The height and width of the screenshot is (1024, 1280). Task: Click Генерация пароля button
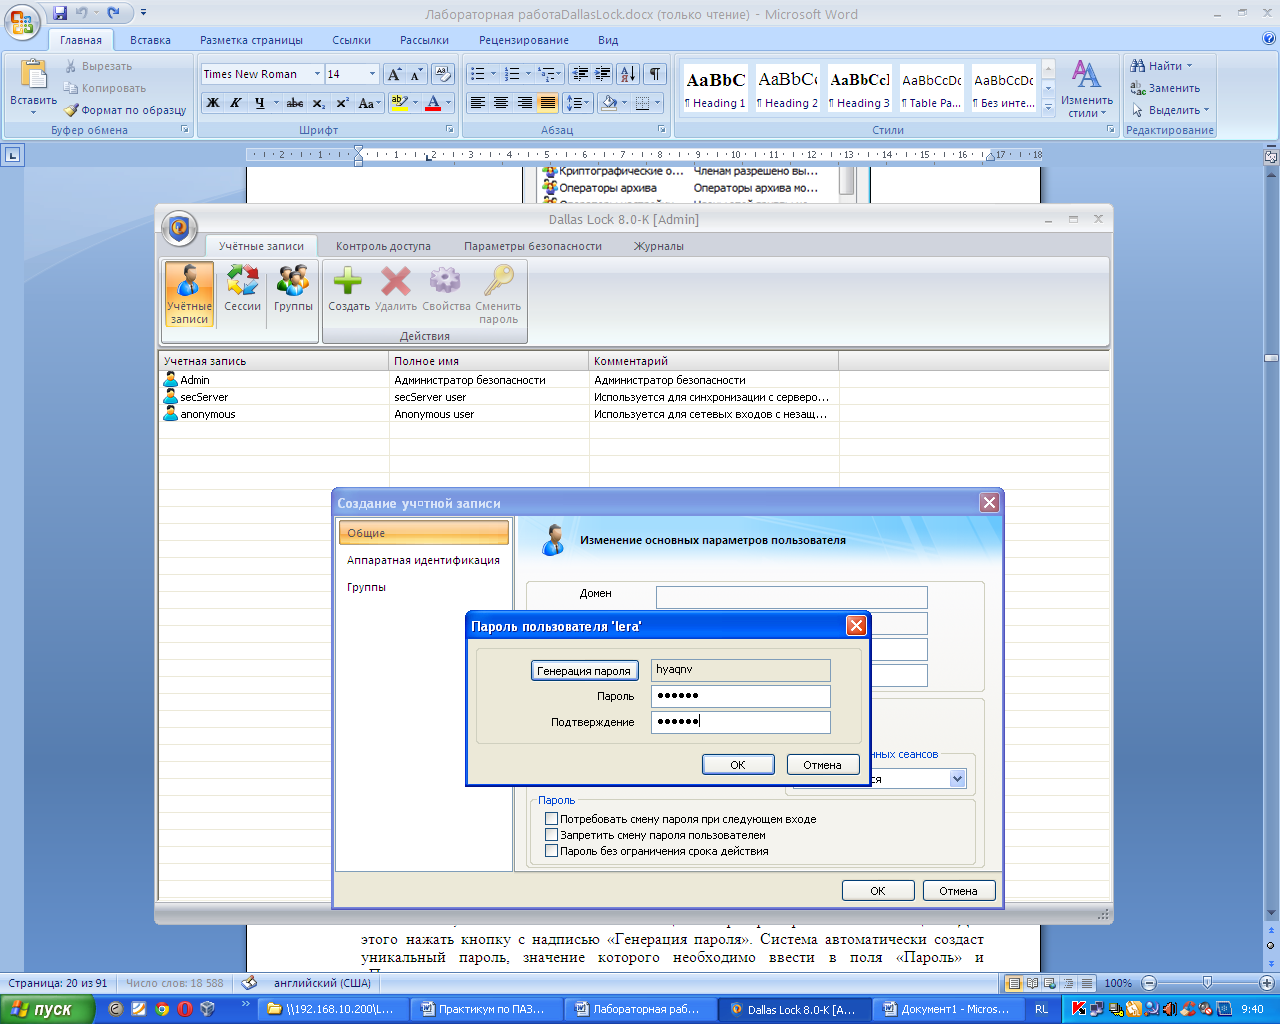click(584, 671)
